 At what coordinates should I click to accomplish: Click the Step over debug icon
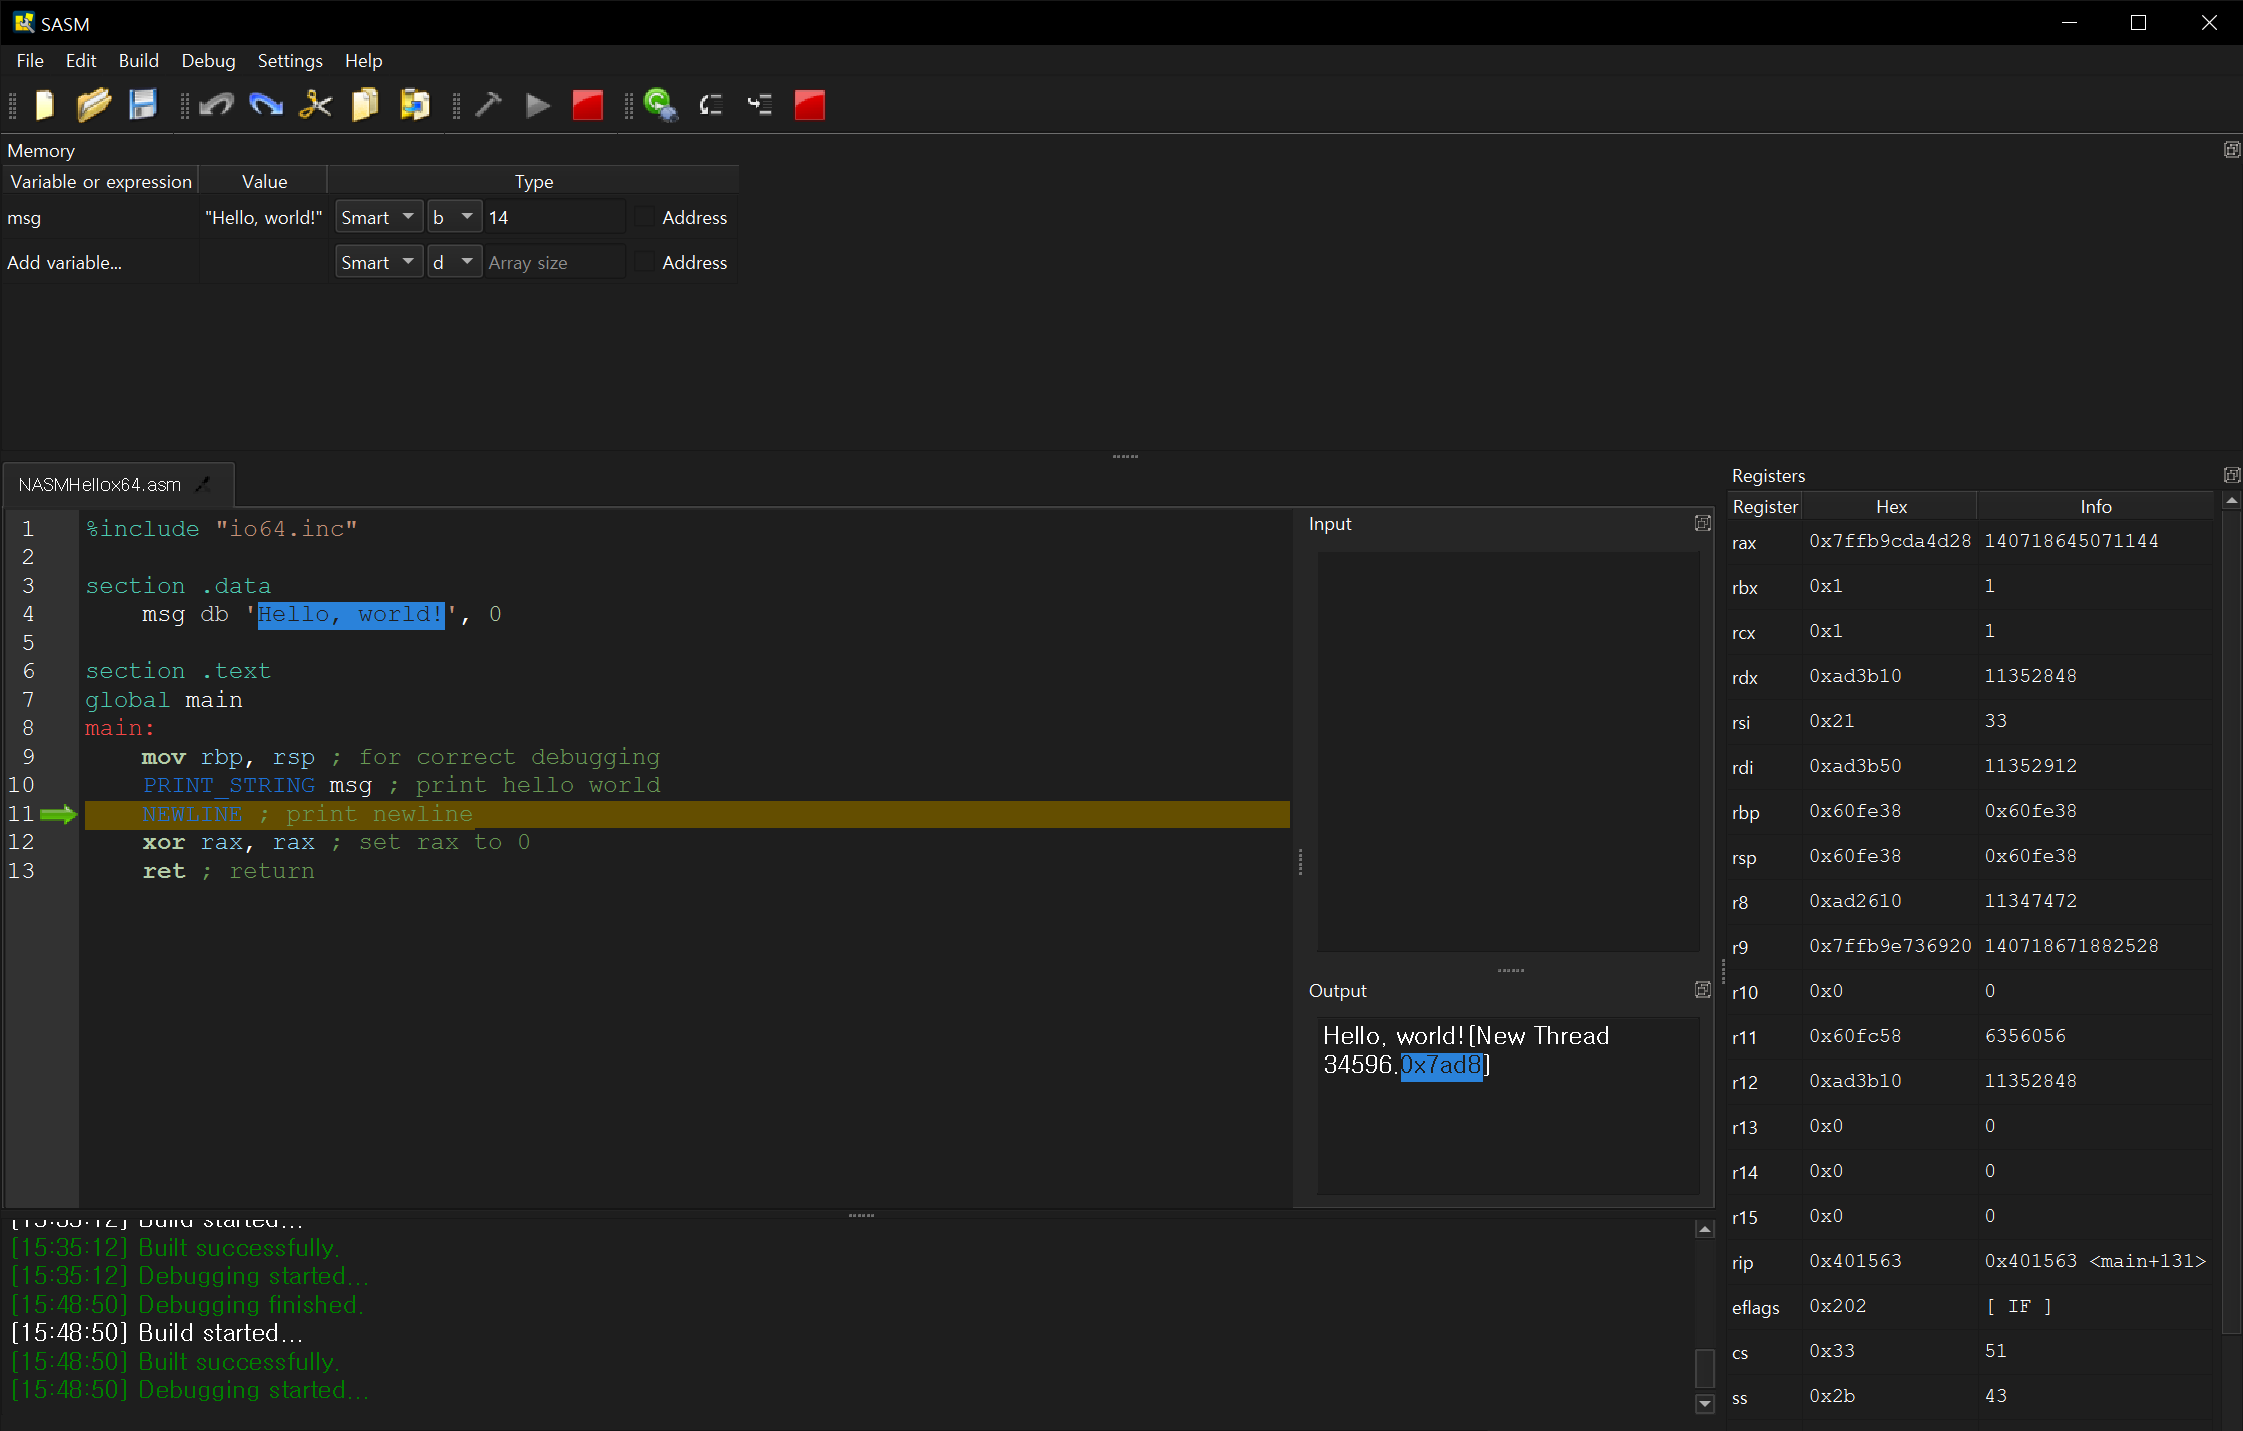click(x=711, y=105)
